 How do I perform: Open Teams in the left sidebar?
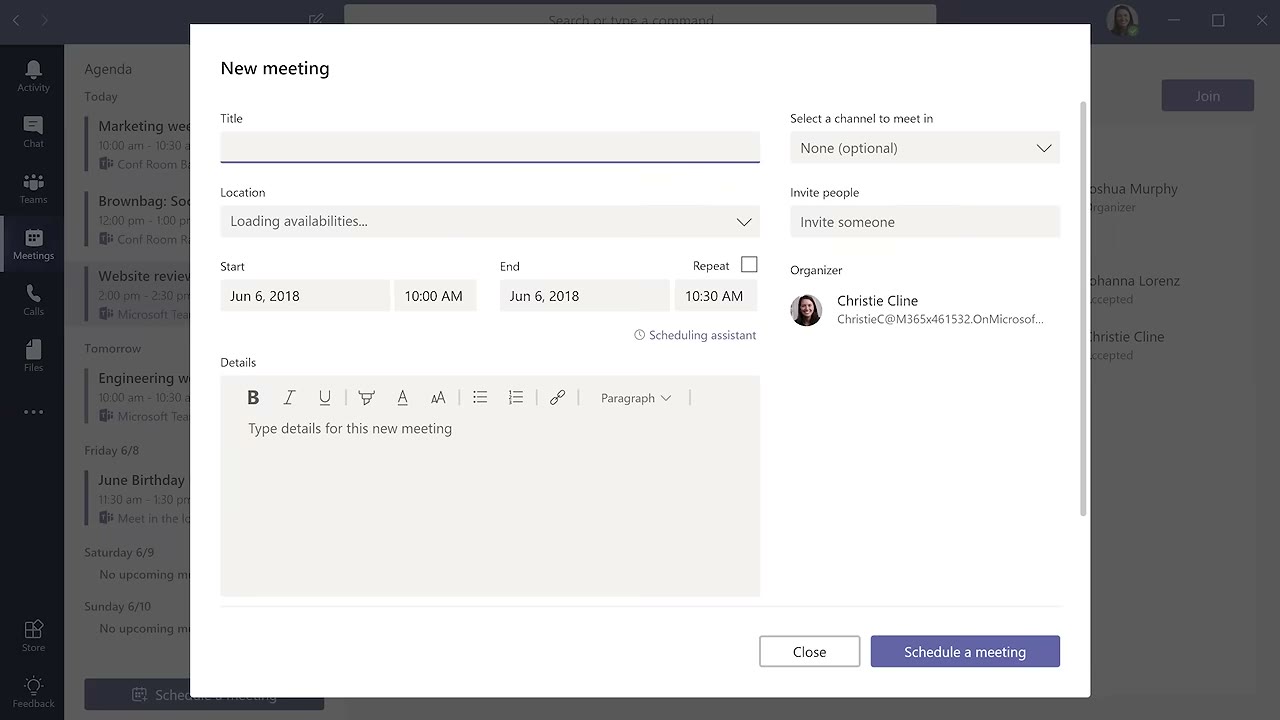[33, 187]
